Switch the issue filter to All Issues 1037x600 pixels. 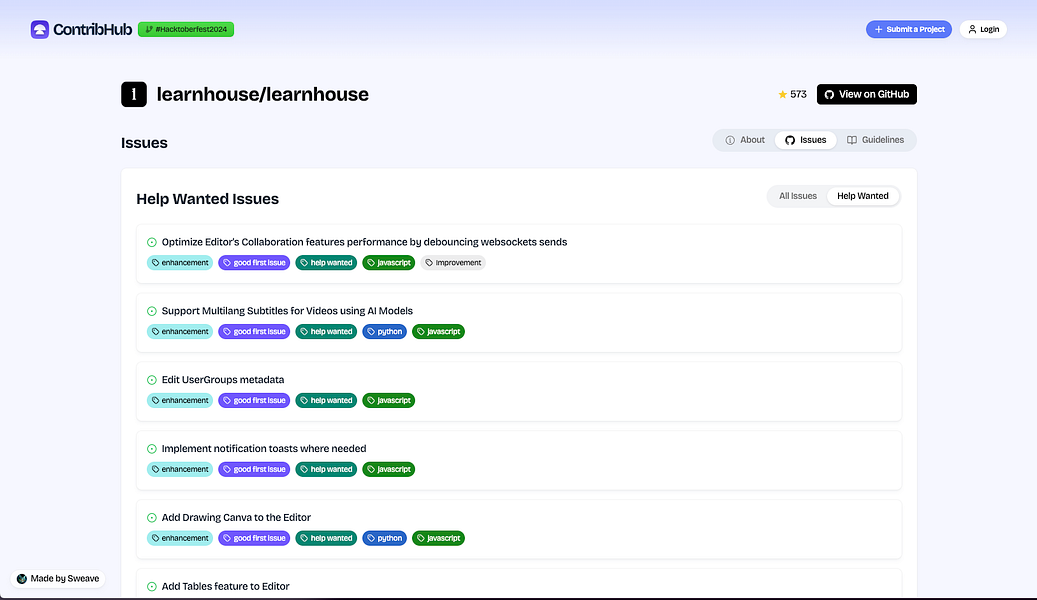coord(797,196)
